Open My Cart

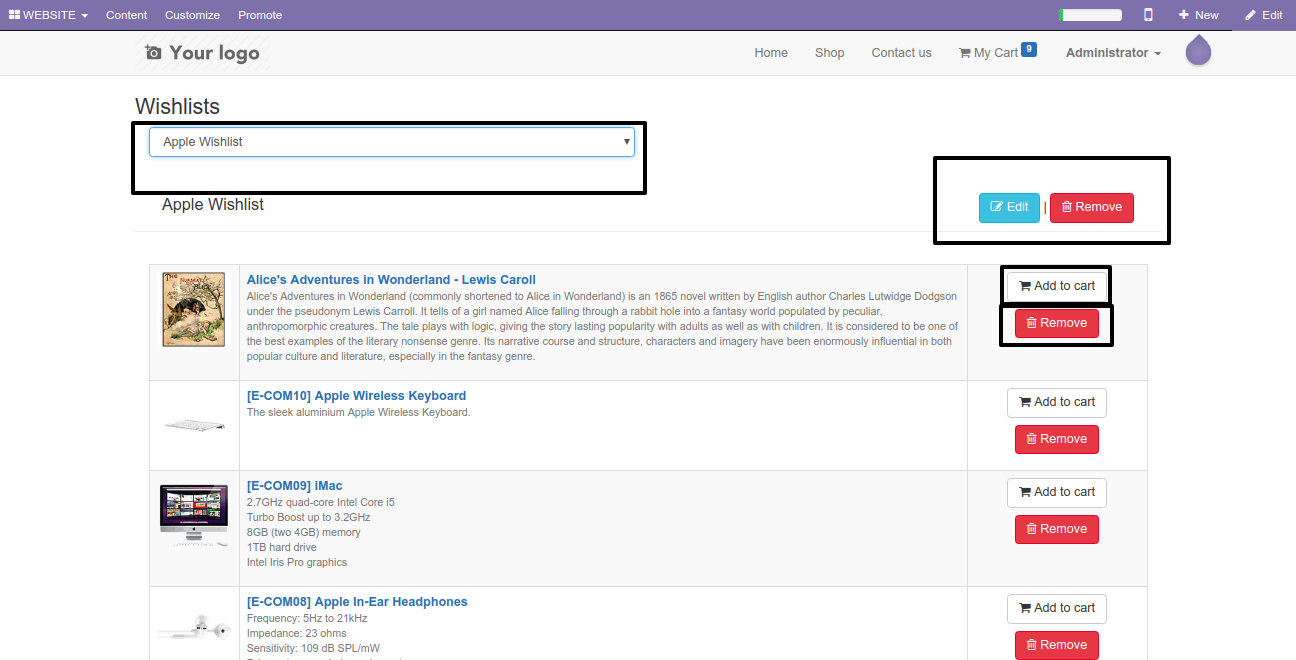(x=988, y=53)
